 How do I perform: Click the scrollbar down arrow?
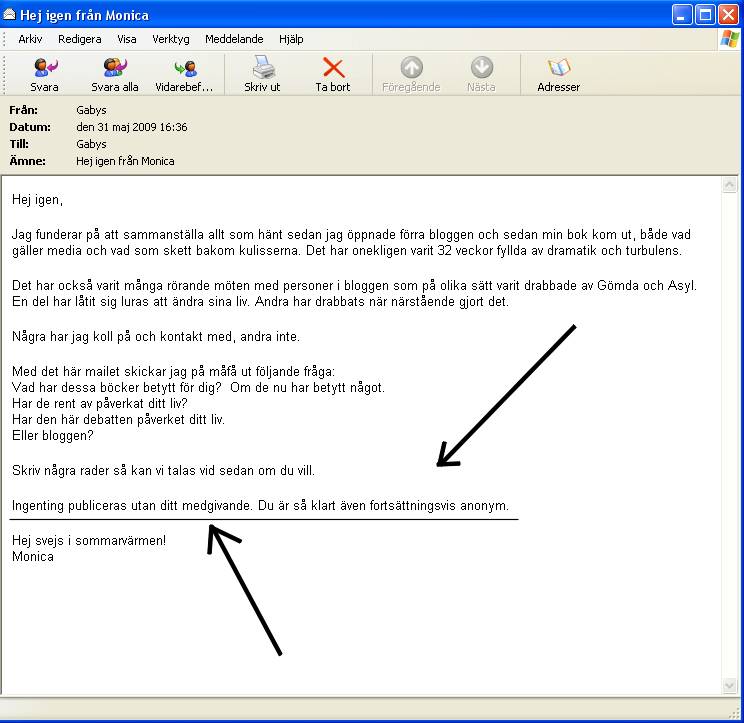729,685
